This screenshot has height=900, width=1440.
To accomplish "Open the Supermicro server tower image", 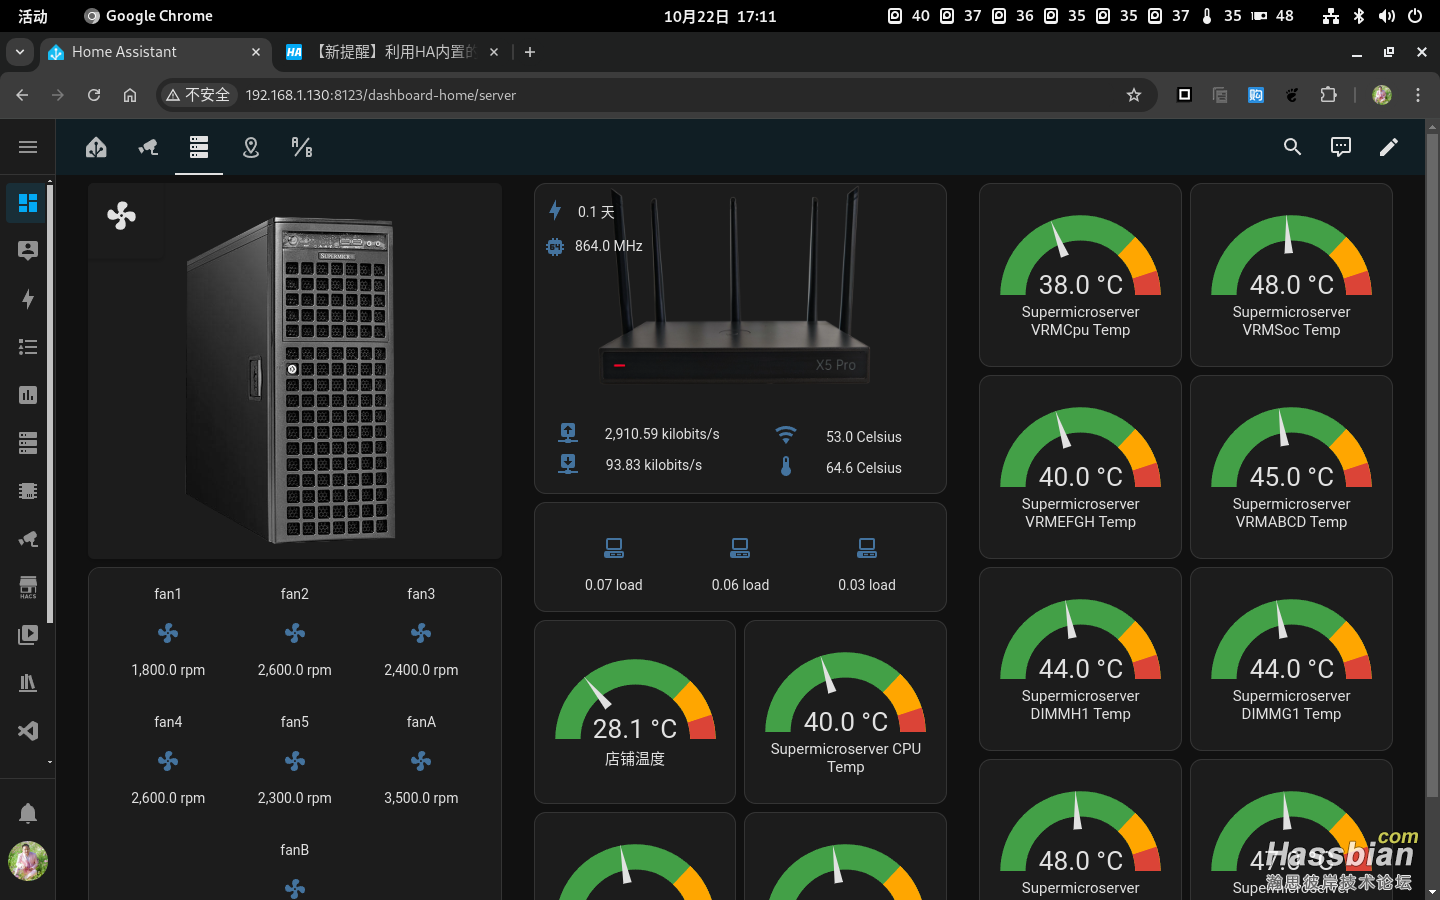I will point(292,380).
